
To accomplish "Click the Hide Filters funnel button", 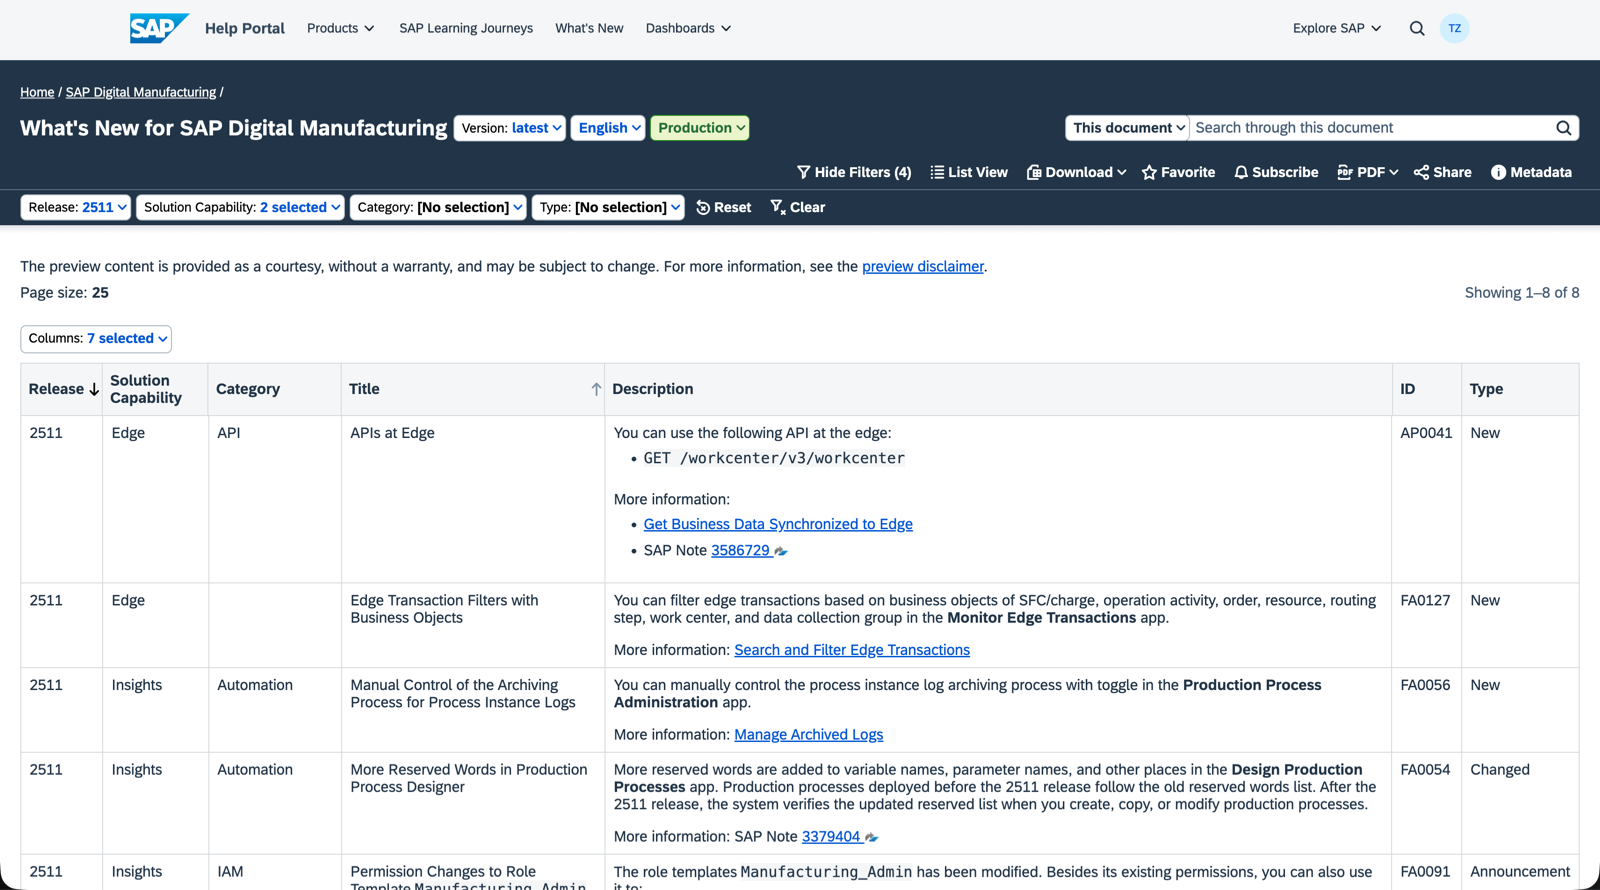I will point(854,172).
